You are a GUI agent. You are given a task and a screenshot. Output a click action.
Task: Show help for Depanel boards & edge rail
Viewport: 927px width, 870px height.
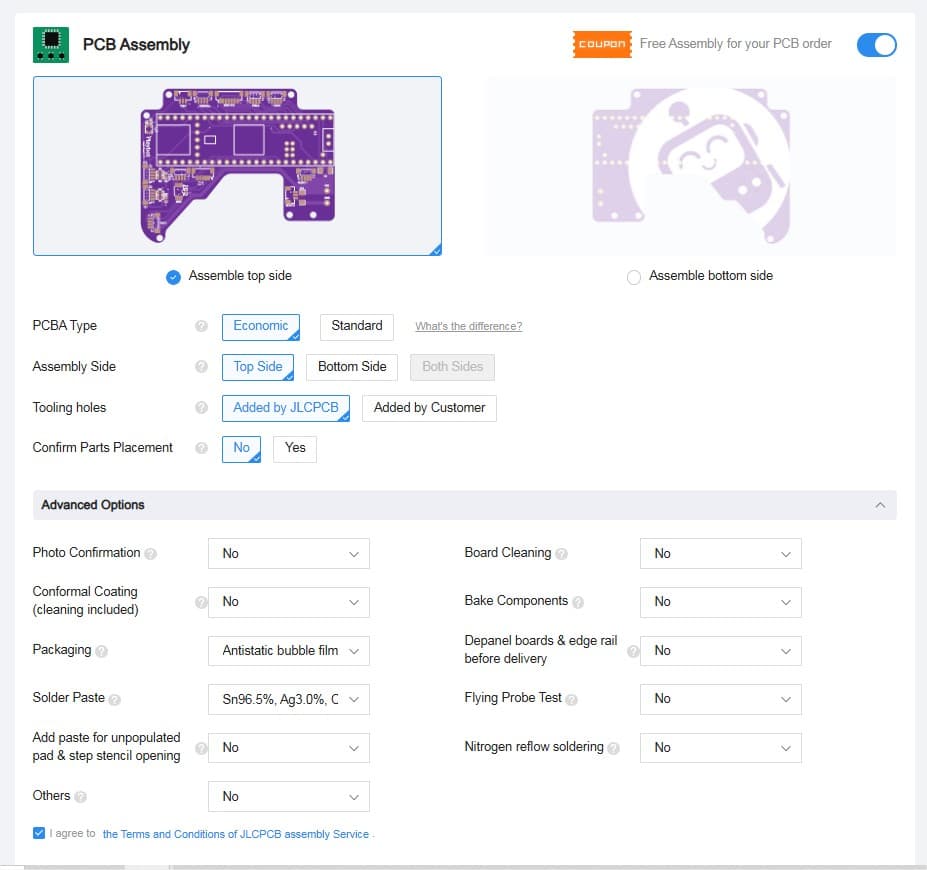click(x=633, y=651)
